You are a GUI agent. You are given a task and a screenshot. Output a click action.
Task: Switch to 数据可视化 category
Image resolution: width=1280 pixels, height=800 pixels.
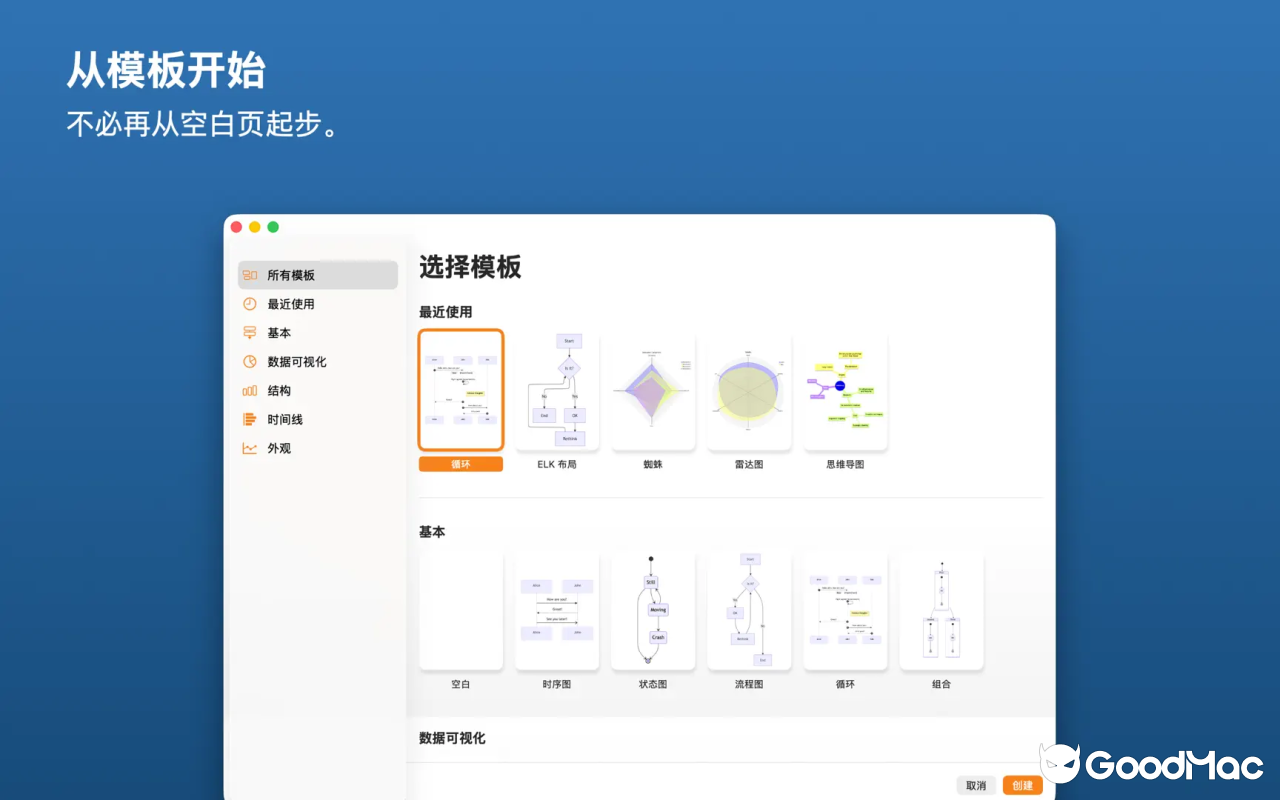318,362
